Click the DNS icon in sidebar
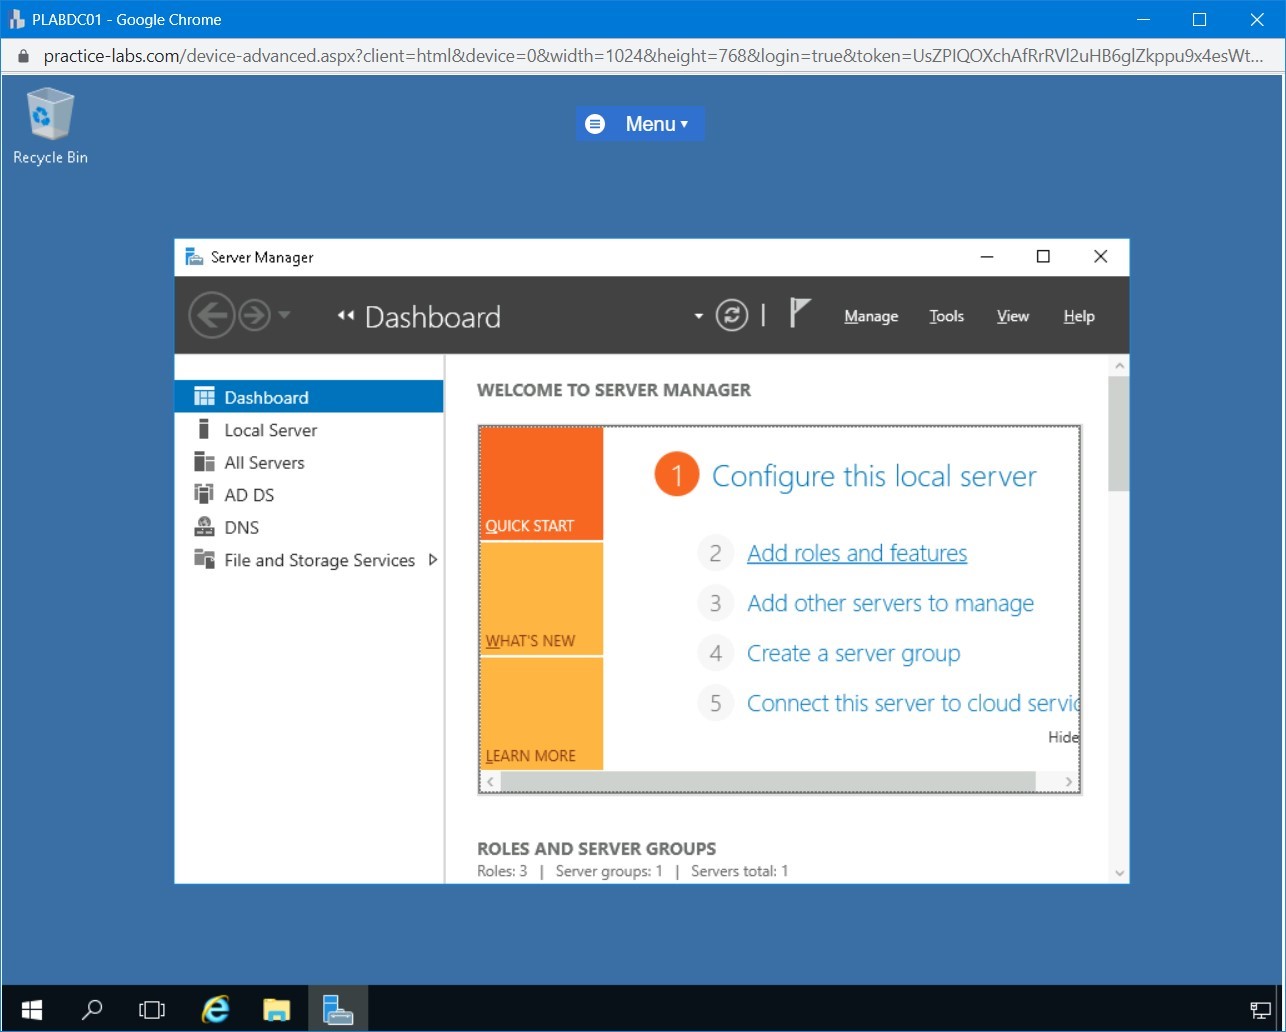 (x=204, y=527)
